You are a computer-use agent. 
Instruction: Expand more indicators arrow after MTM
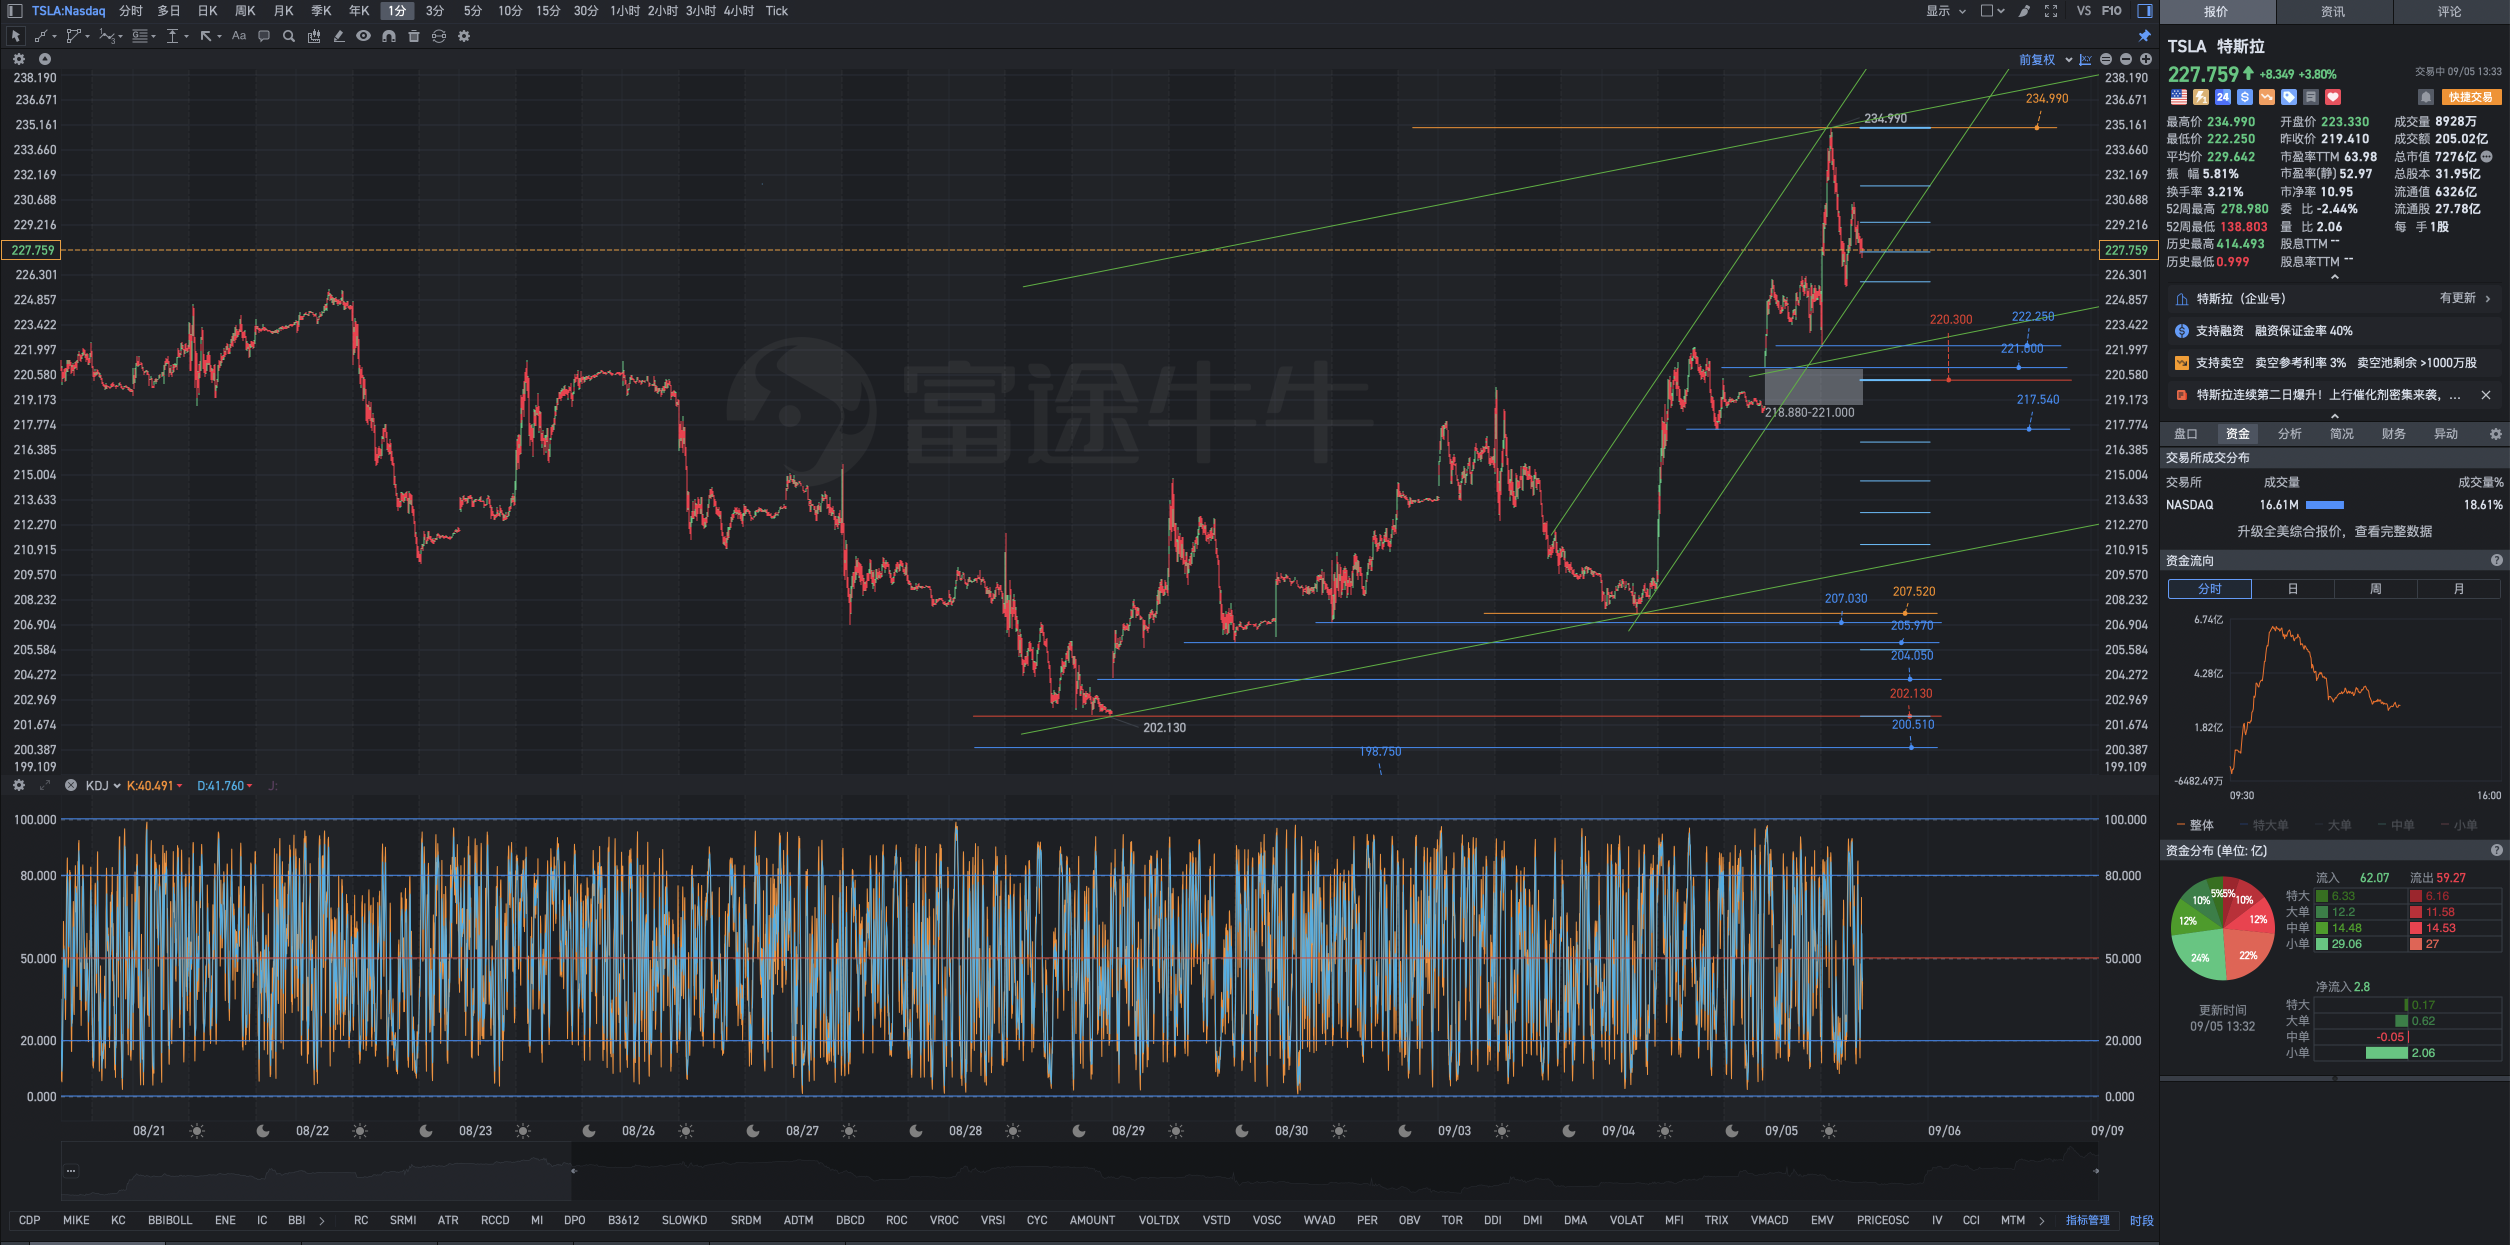2041,1220
